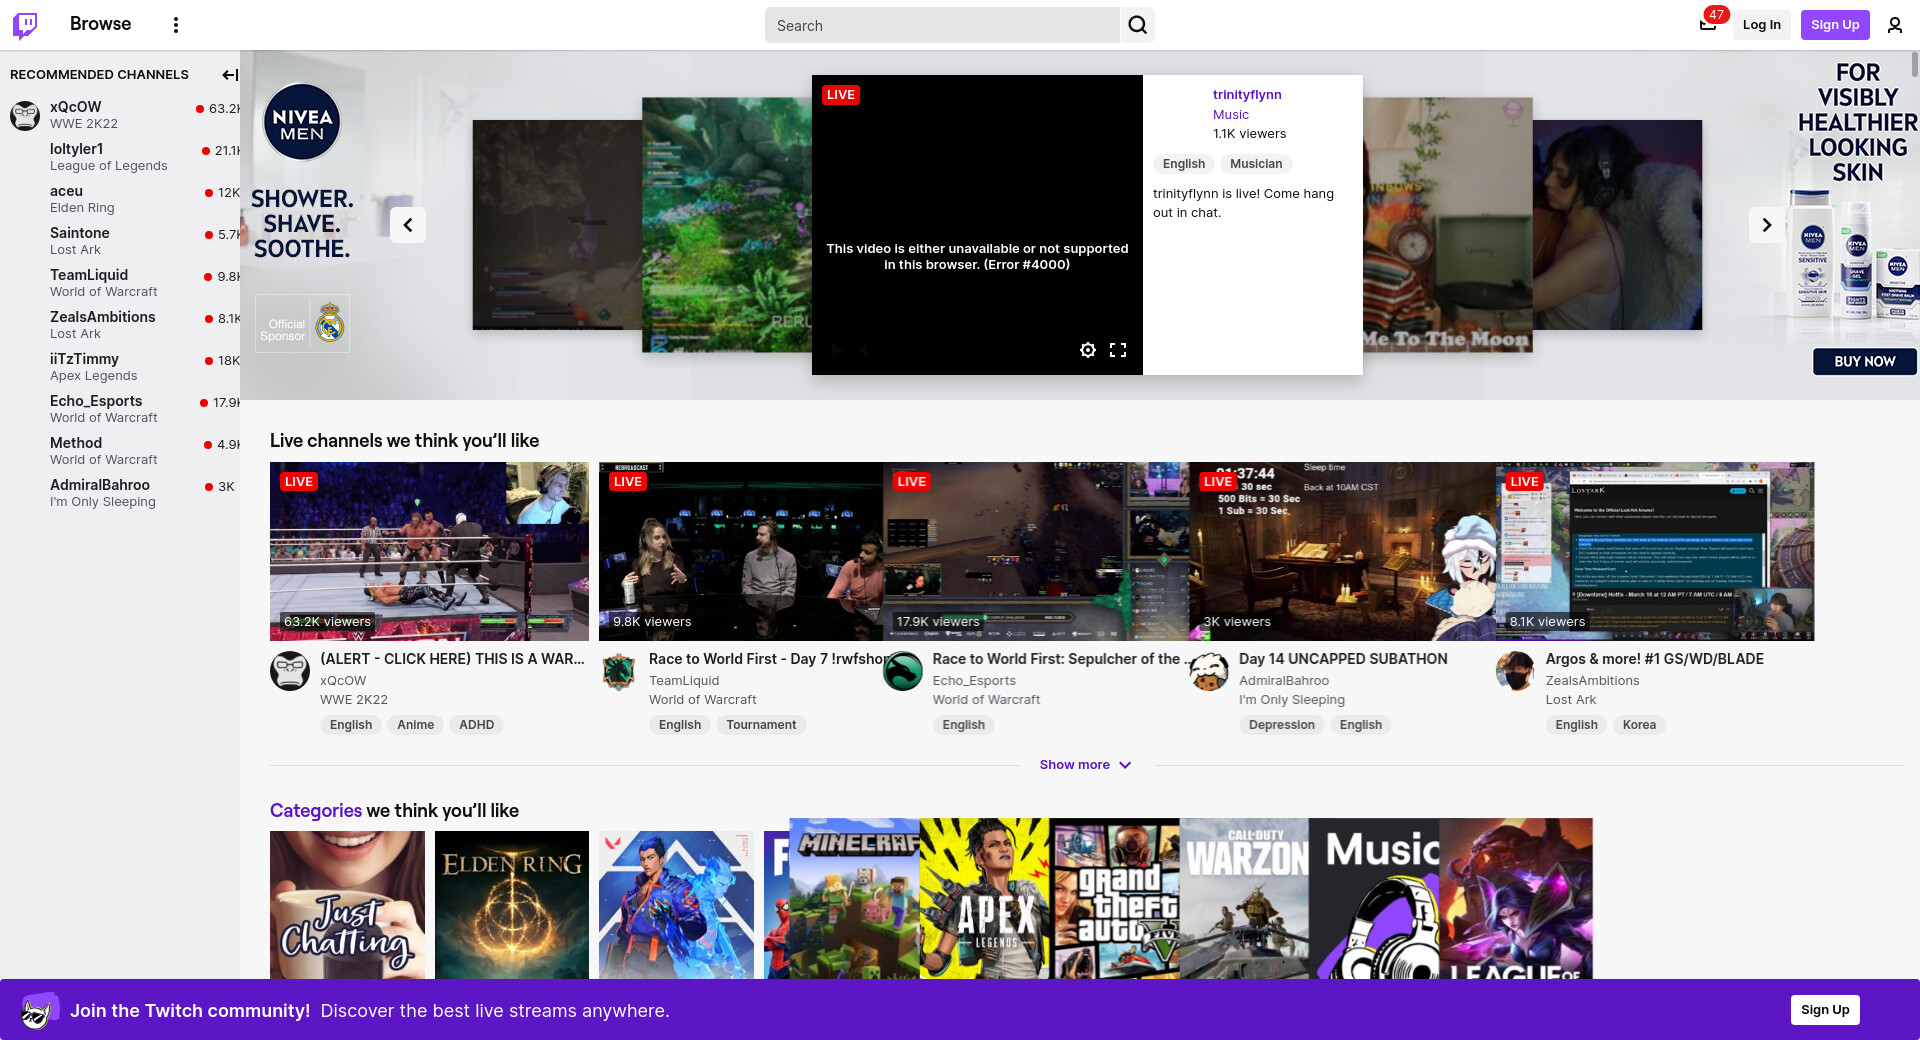Open the notifications inbox with 47 badge

click(x=1708, y=25)
